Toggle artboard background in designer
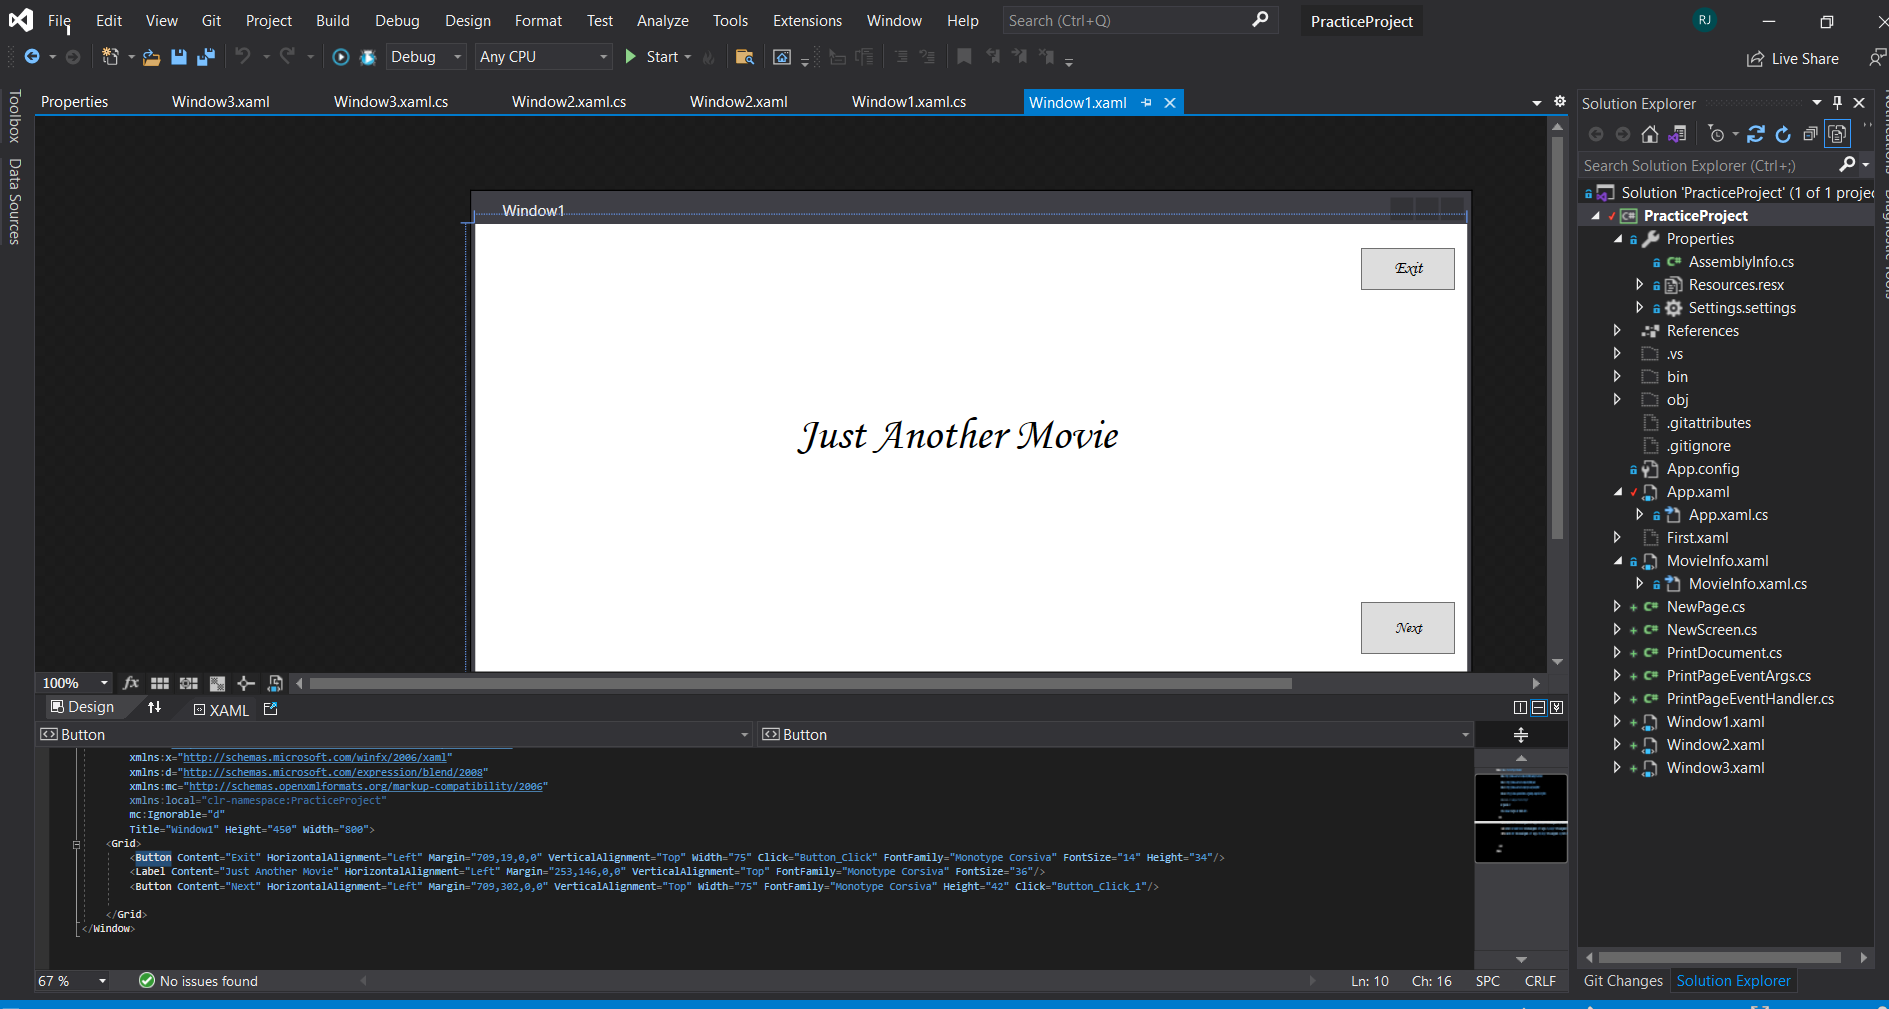The height and width of the screenshot is (1009, 1889). click(217, 683)
